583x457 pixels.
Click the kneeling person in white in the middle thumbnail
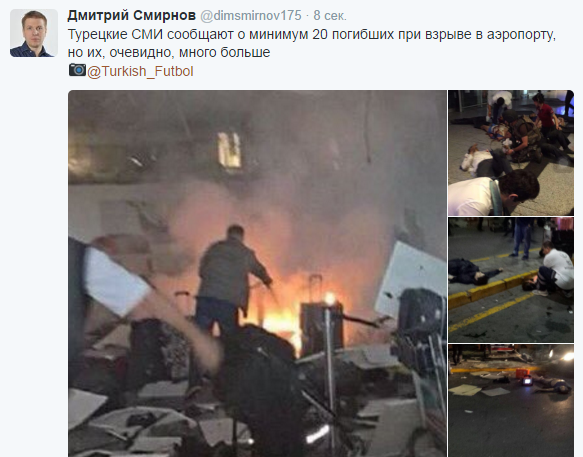[x=554, y=267]
